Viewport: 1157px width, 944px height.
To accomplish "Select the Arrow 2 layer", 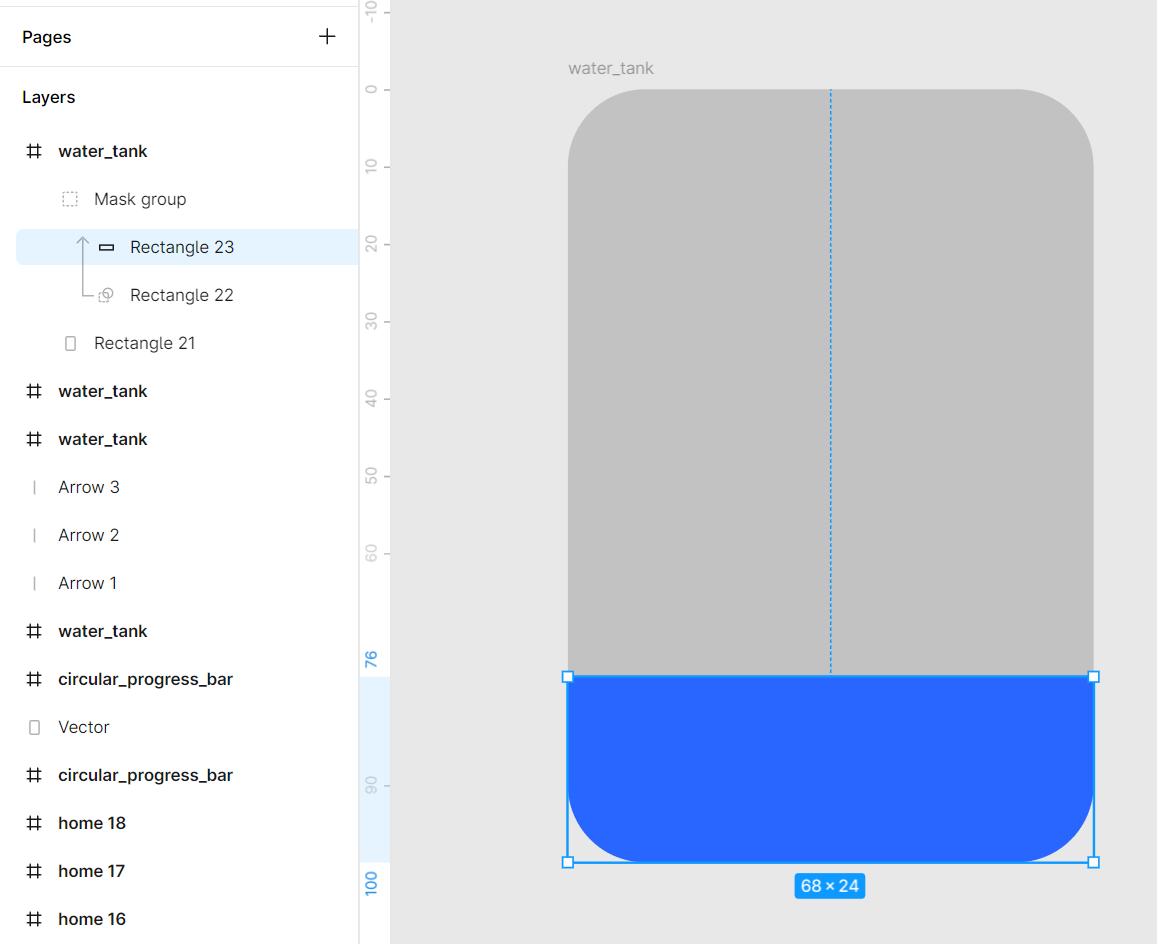I will click(x=89, y=535).
